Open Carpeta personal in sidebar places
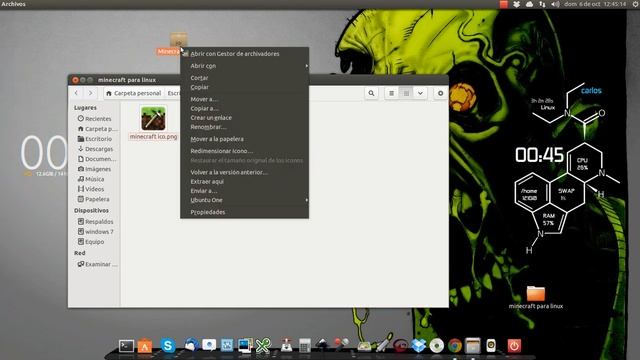Screen dimensions: 640x360 (97, 129)
